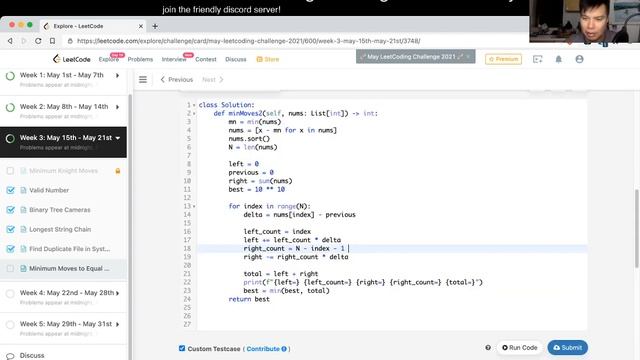This screenshot has height=360, width=640.
Task: Open Longest String Chain problem
Action: pos(60,229)
